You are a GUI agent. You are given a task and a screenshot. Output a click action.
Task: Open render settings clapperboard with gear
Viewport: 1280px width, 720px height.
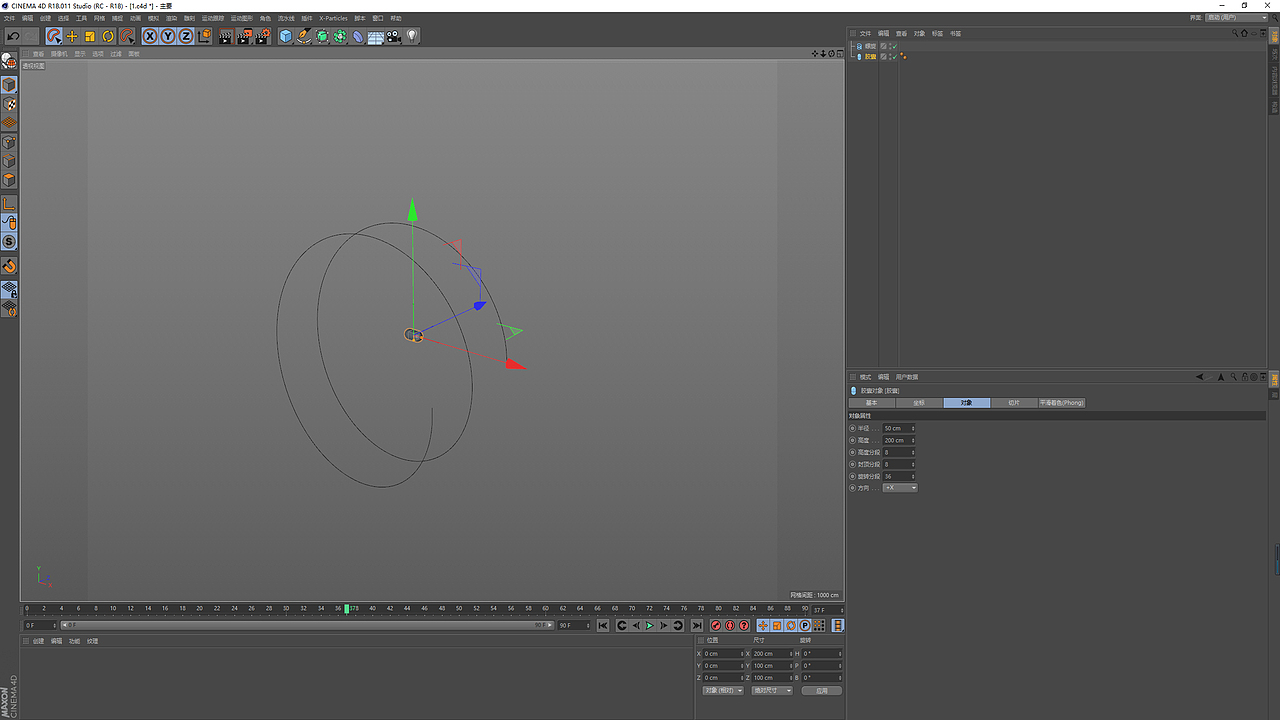[x=262, y=36]
